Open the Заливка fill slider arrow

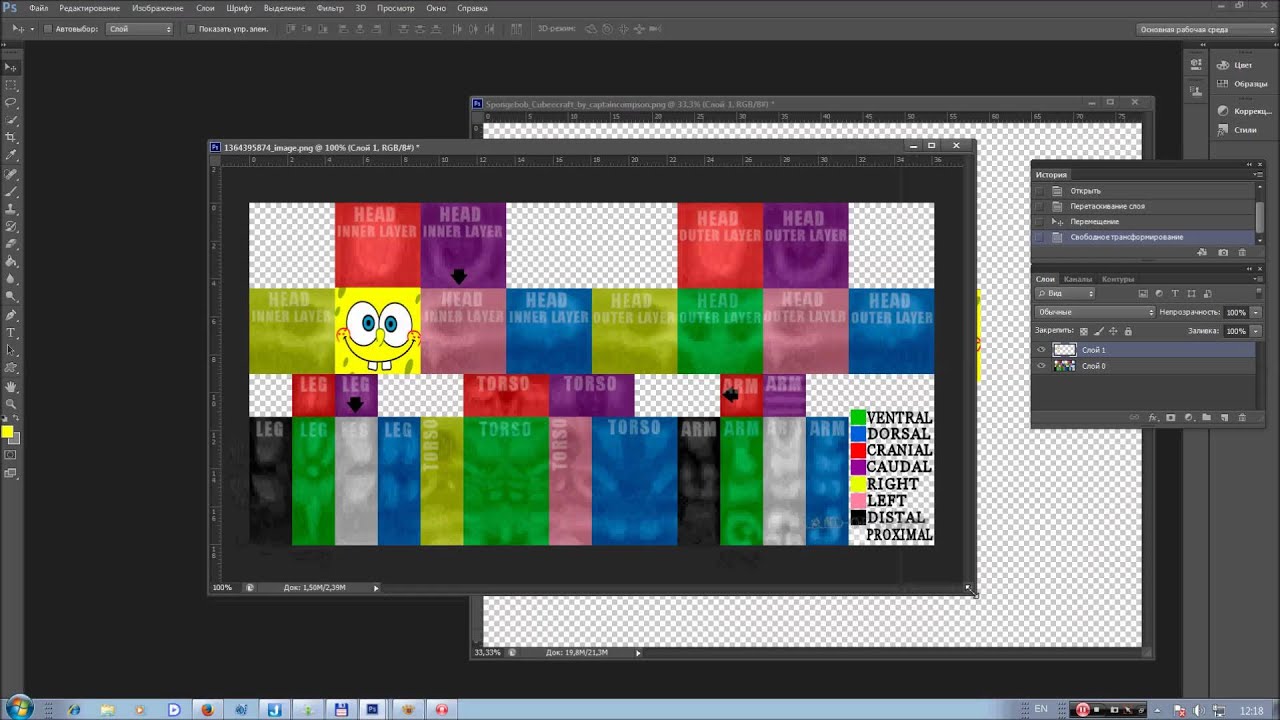click(x=1256, y=331)
